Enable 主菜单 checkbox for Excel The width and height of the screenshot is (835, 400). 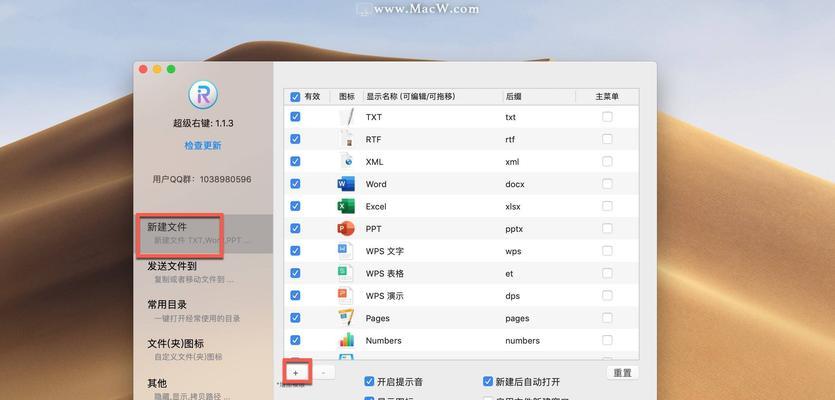607,206
